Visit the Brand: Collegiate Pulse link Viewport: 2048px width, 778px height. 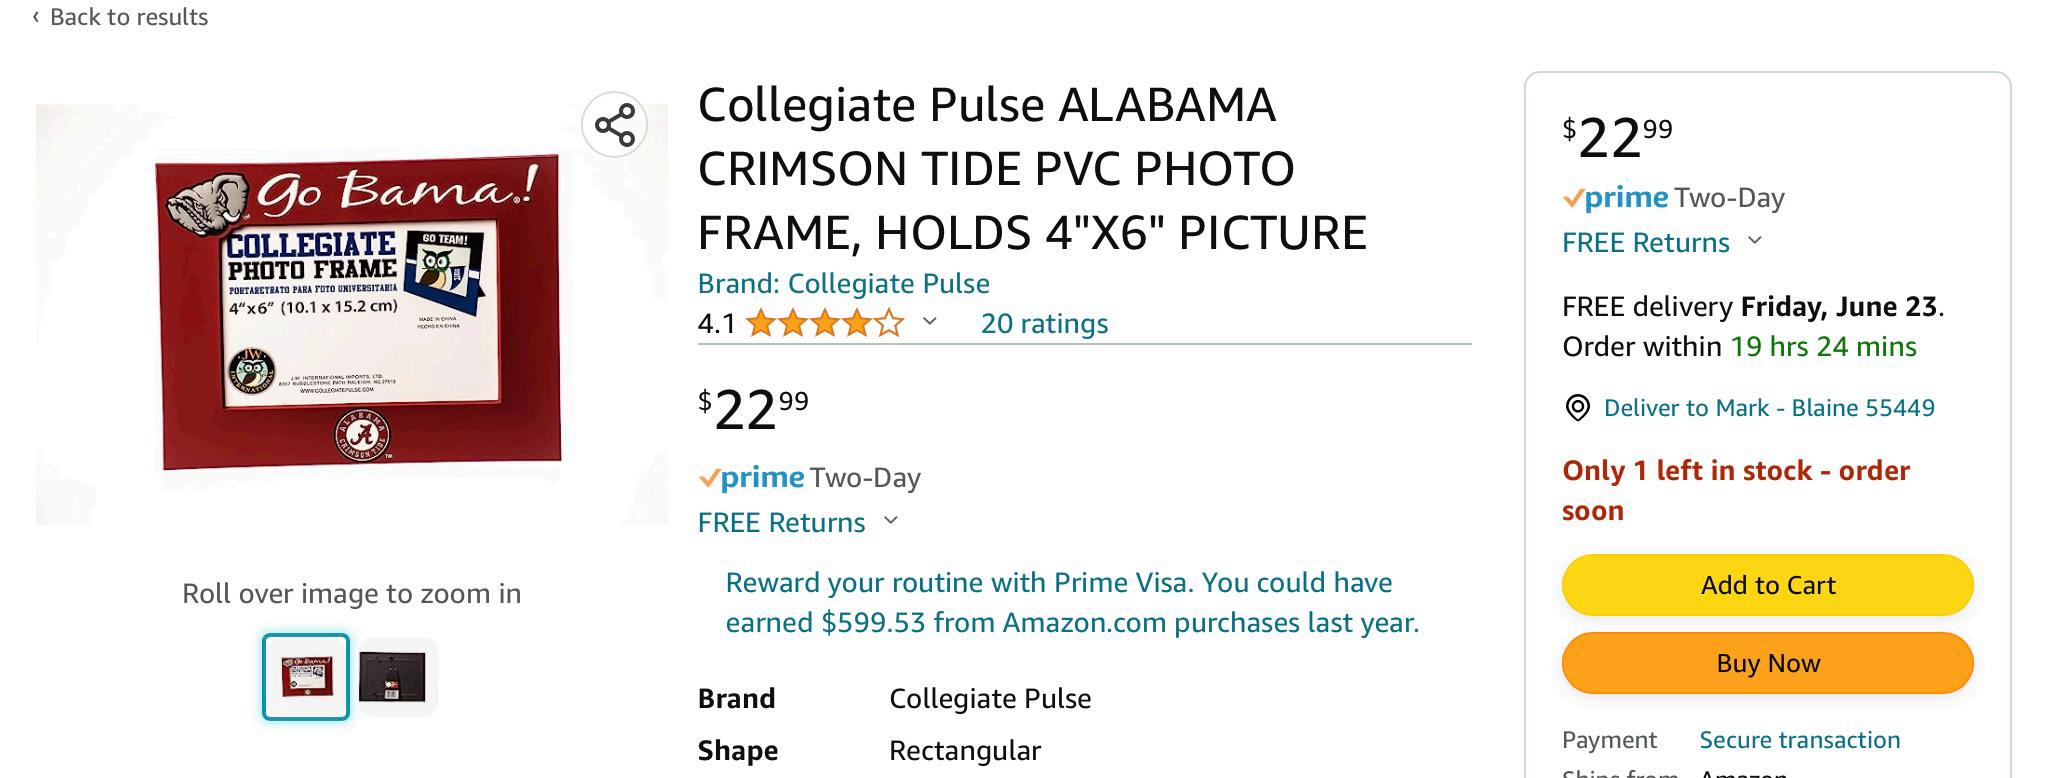click(x=843, y=284)
